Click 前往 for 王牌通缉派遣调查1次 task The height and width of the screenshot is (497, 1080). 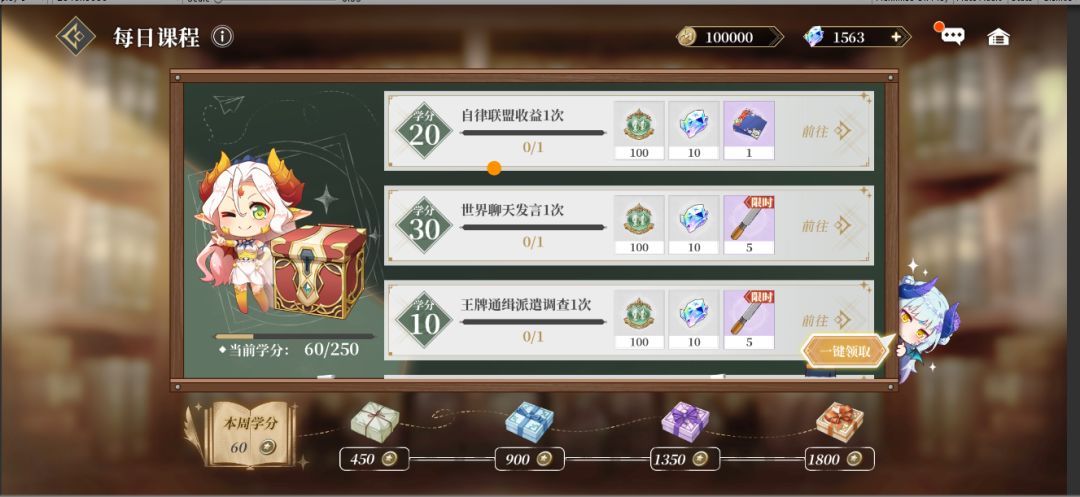pos(826,320)
